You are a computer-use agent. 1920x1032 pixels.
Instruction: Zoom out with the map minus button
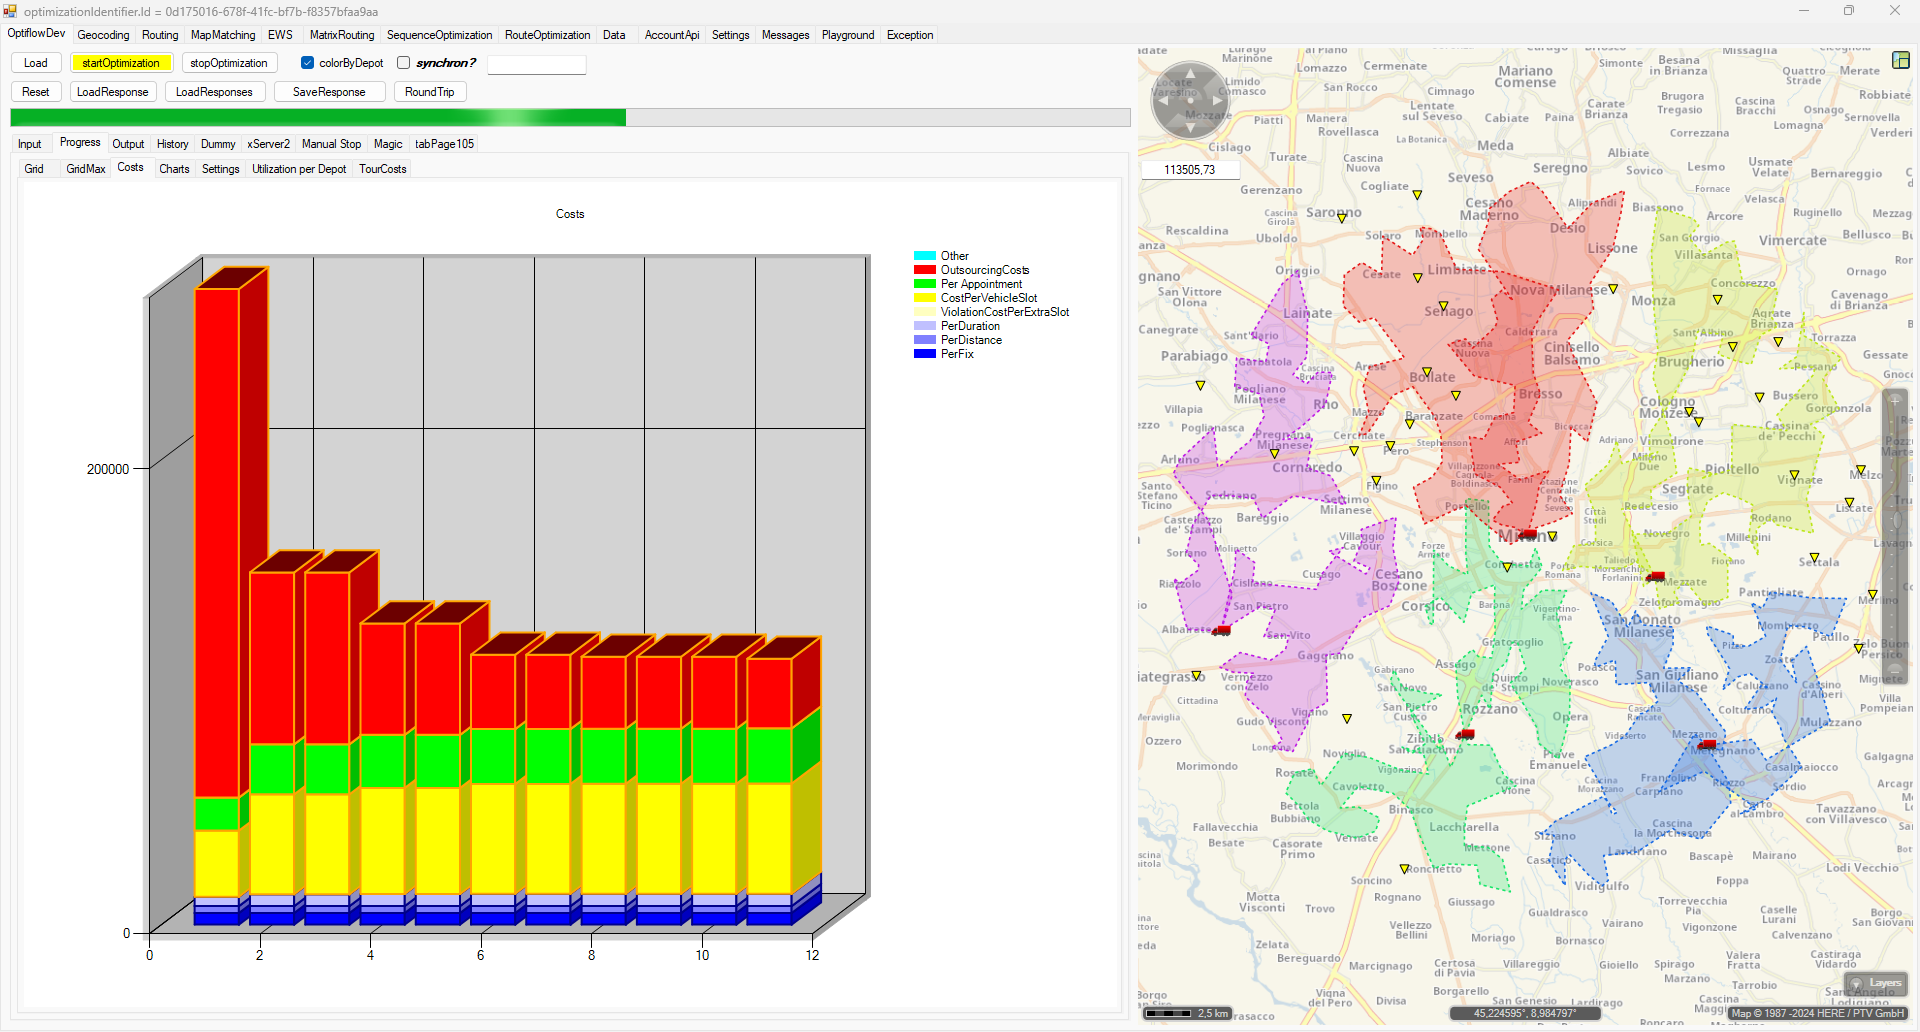[1894, 670]
